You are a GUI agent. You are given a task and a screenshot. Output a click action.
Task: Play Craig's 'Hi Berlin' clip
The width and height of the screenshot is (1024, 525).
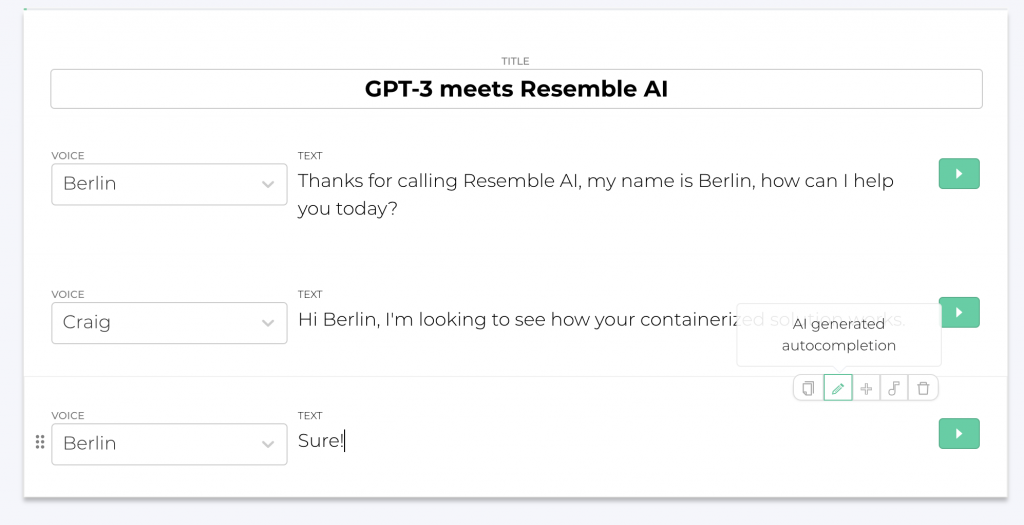click(960, 312)
